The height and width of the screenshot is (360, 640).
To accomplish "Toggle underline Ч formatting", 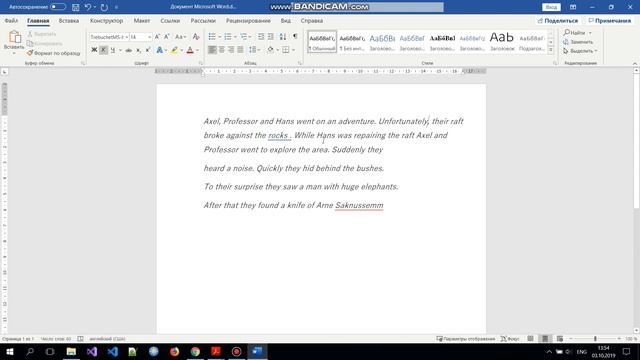I will pyautogui.click(x=113, y=50).
